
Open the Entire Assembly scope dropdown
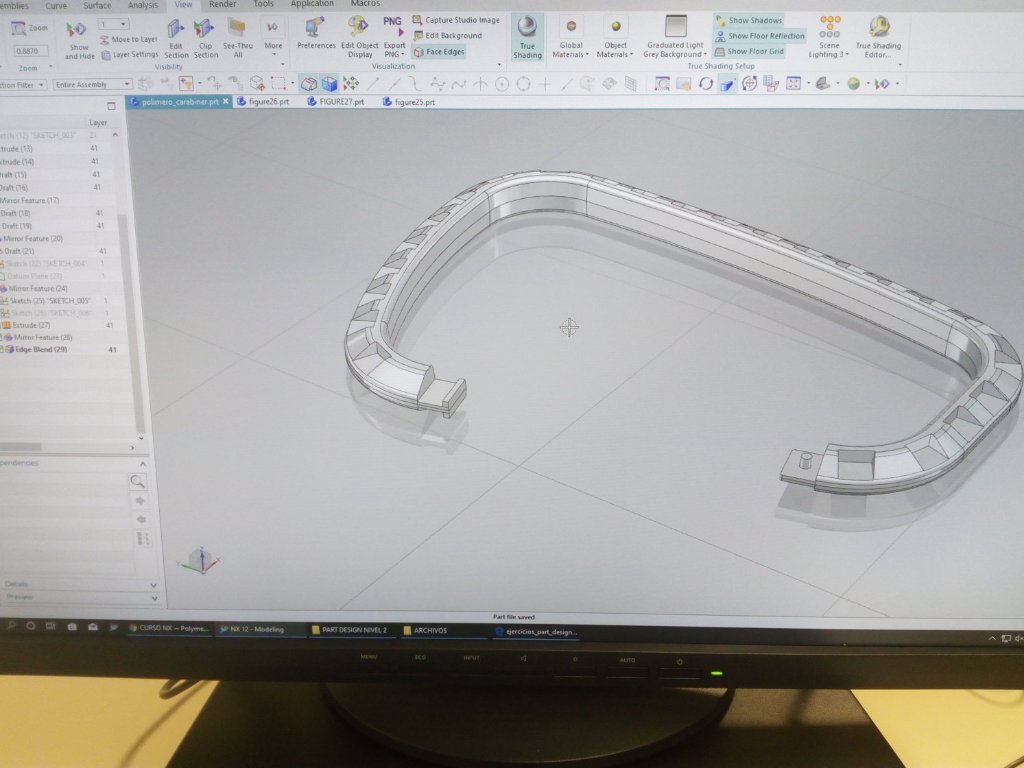[x=93, y=85]
